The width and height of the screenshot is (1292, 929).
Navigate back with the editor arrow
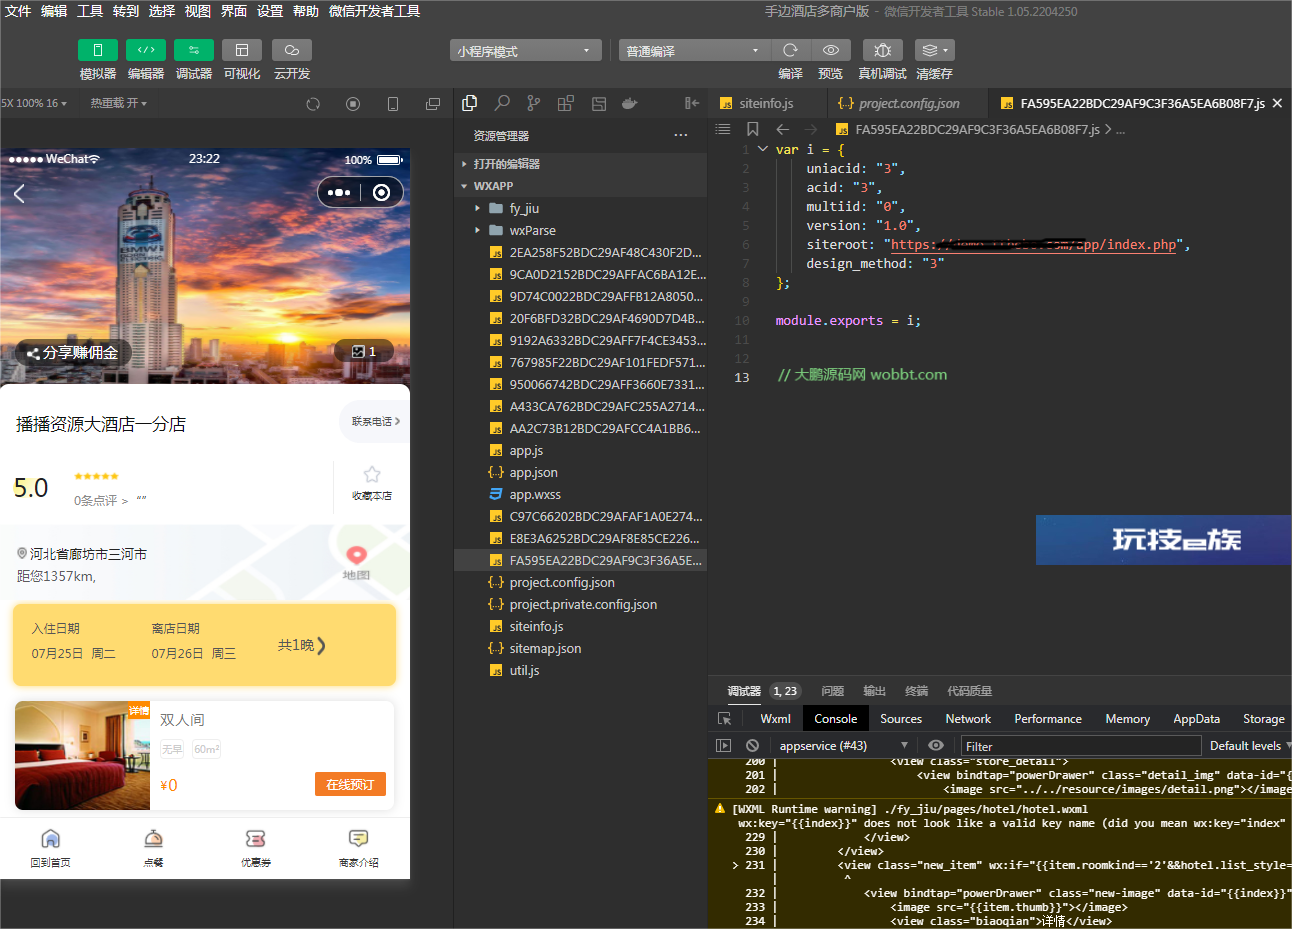tap(783, 129)
